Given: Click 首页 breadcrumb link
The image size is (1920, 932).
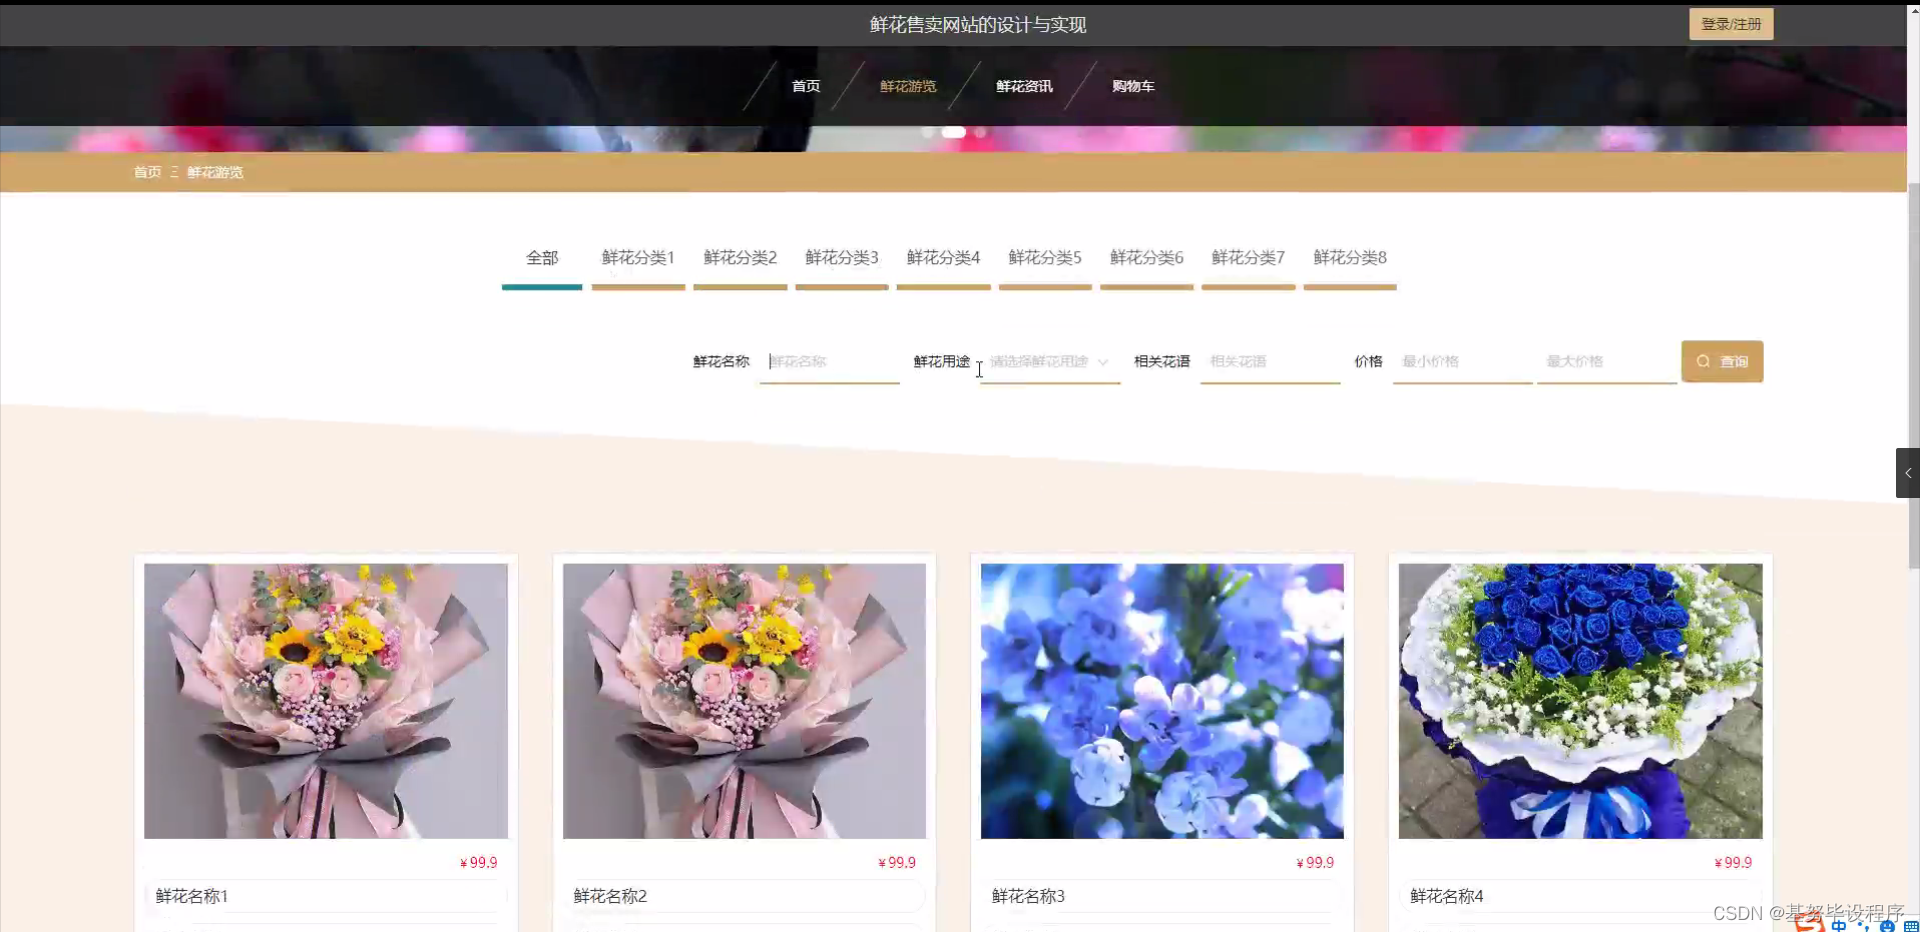Looking at the screenshot, I should pyautogui.click(x=147, y=172).
